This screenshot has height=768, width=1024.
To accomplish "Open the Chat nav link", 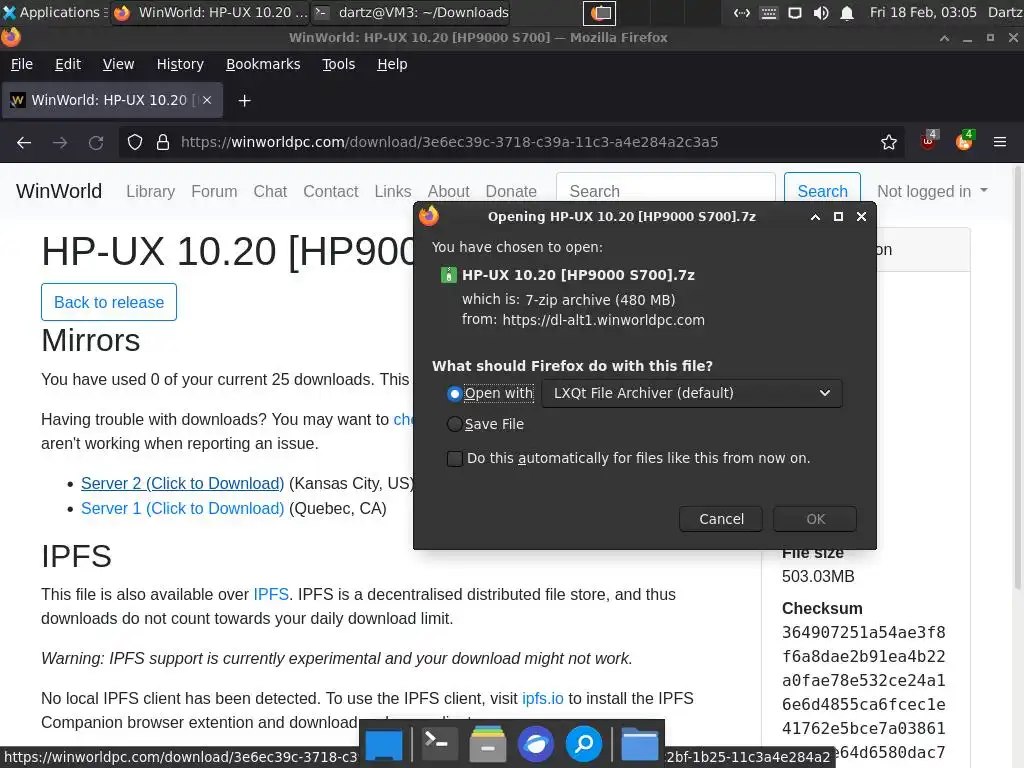I will pos(270,191).
